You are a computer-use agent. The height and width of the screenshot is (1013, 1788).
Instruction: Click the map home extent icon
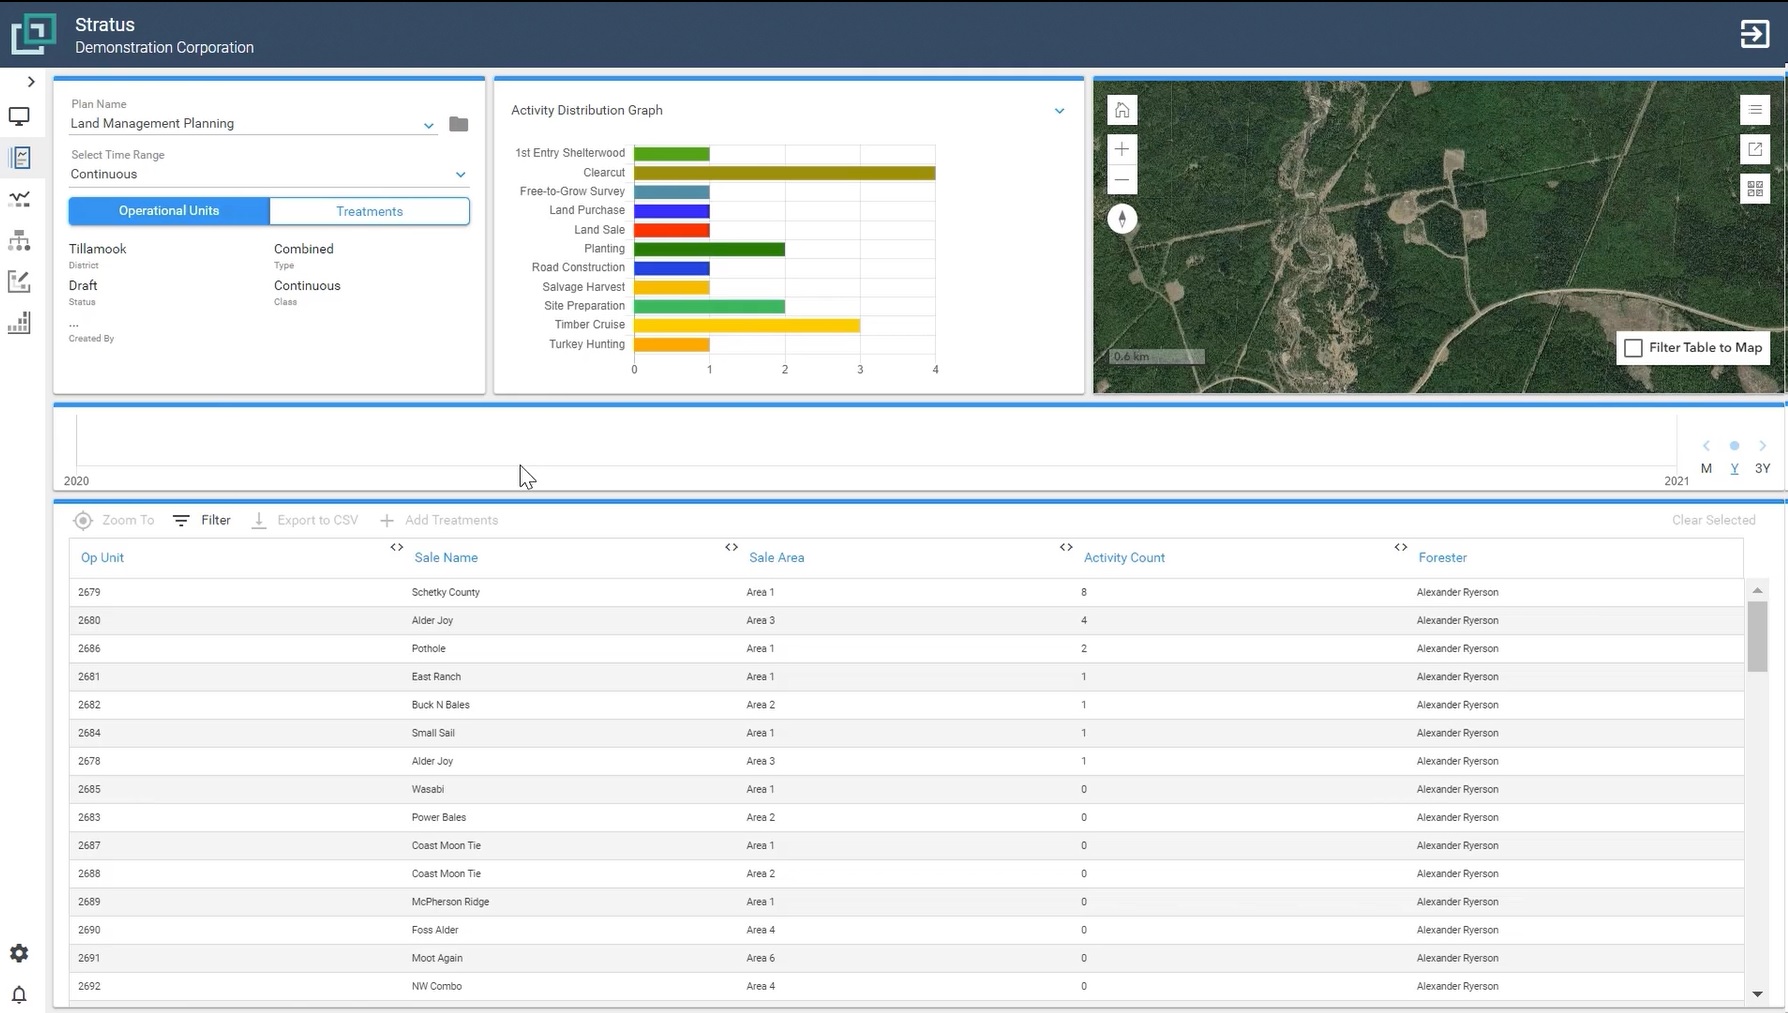tap(1122, 110)
